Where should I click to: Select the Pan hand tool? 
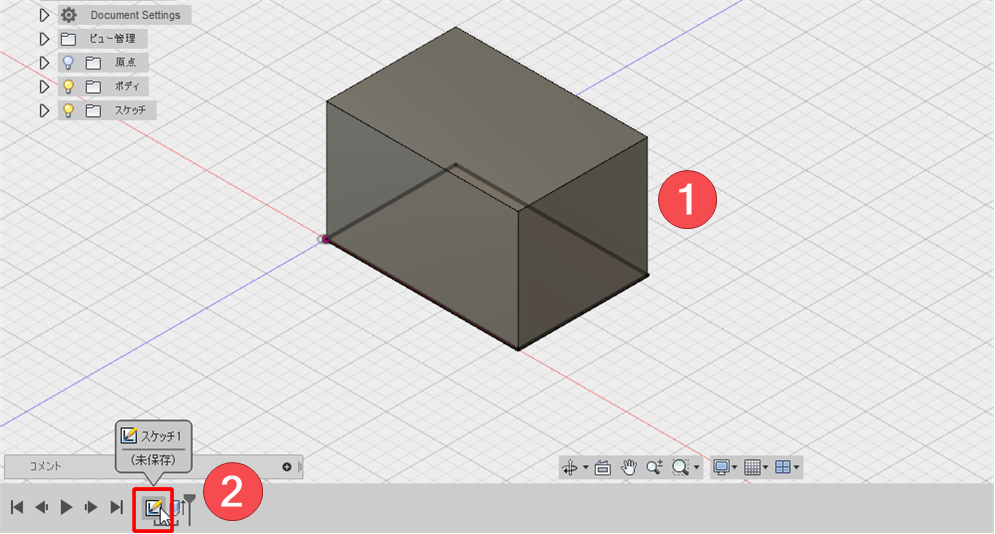(x=629, y=468)
